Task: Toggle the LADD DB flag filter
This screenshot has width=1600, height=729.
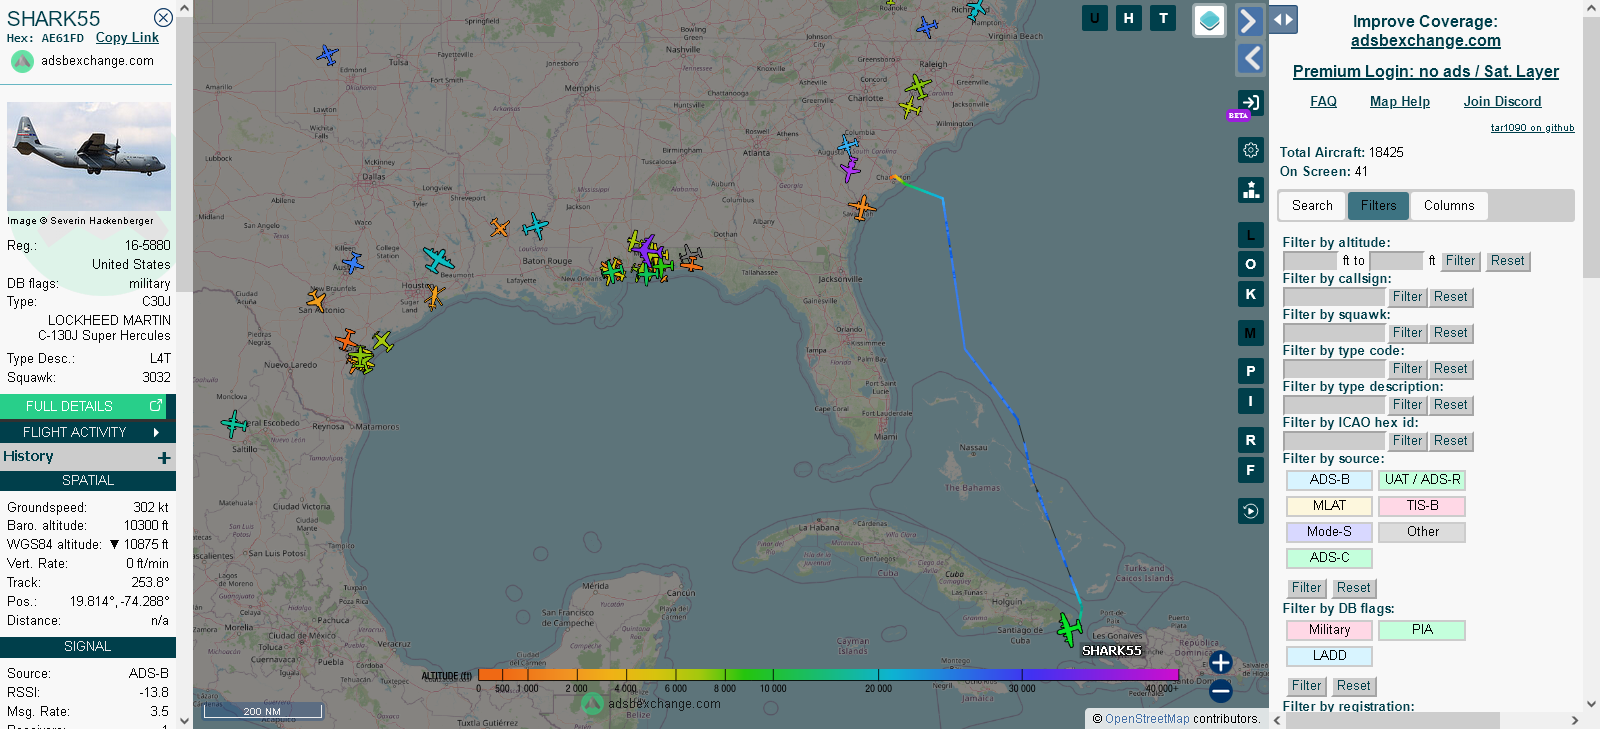Action: click(x=1329, y=656)
